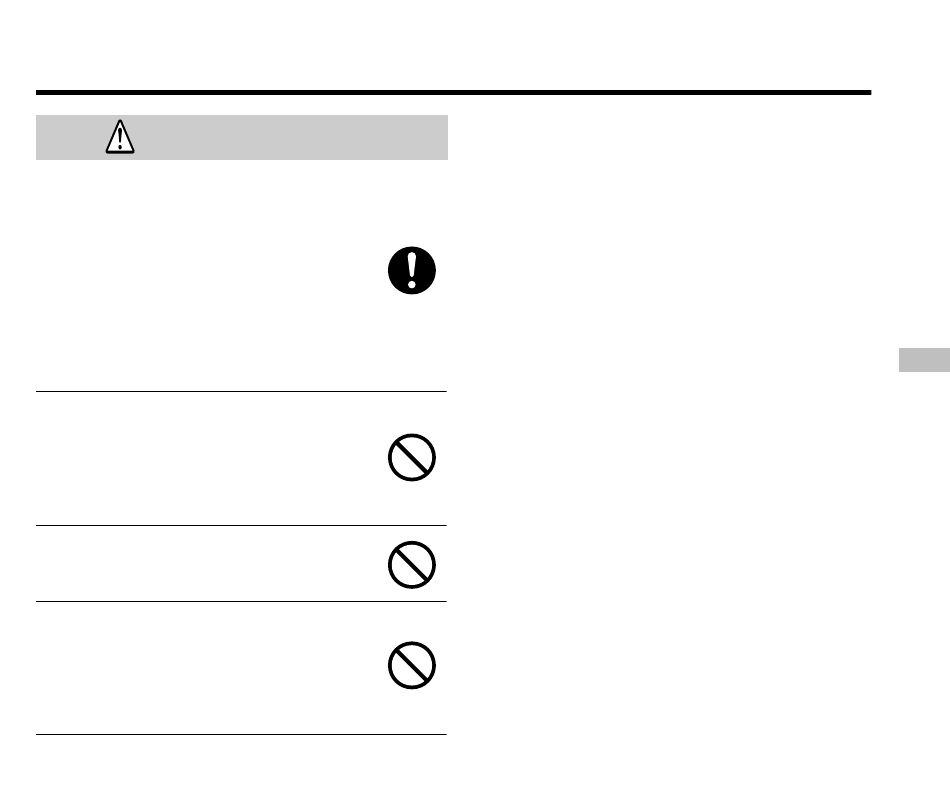Click blank area left of the topmost prohibition icon
This screenshot has width=950, height=787.
[206, 459]
